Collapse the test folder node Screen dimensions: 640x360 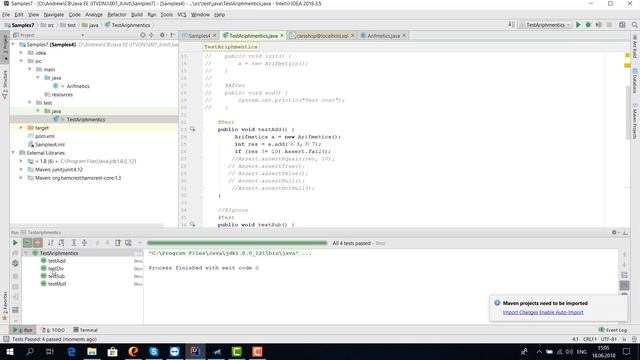(x=30, y=102)
